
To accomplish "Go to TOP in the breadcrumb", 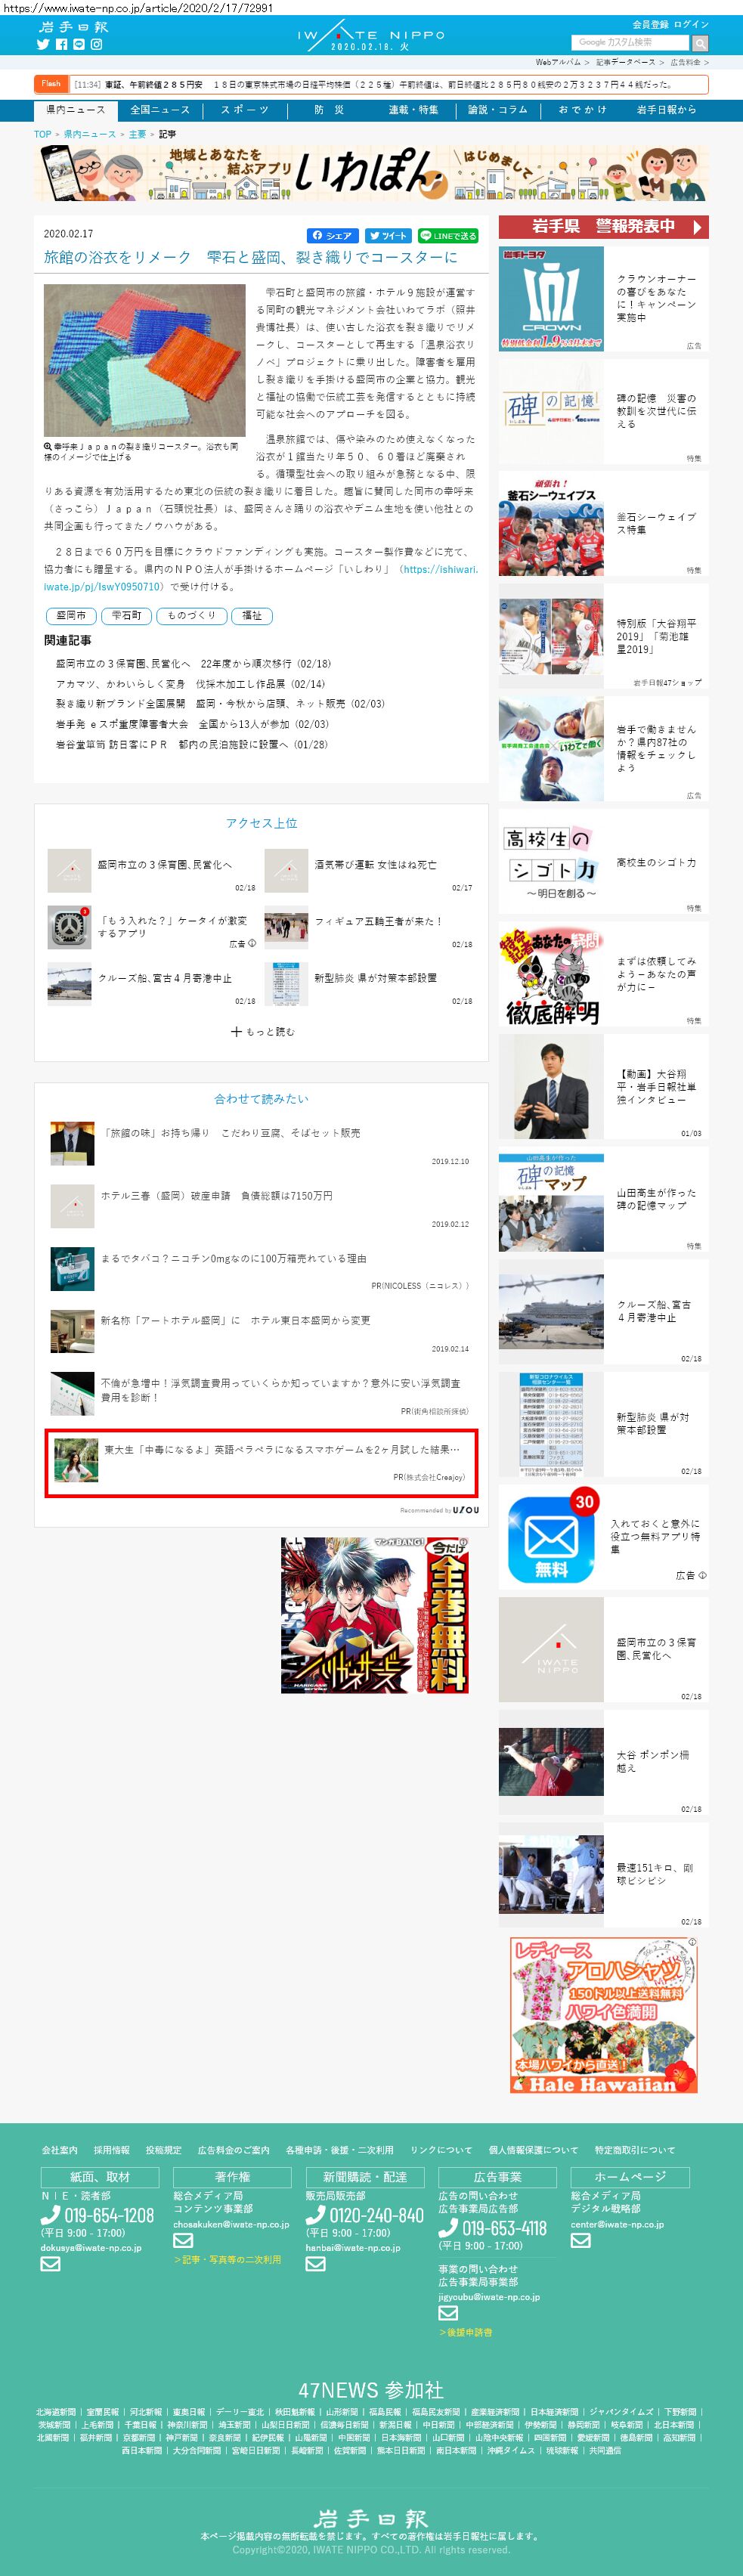I will [x=42, y=134].
